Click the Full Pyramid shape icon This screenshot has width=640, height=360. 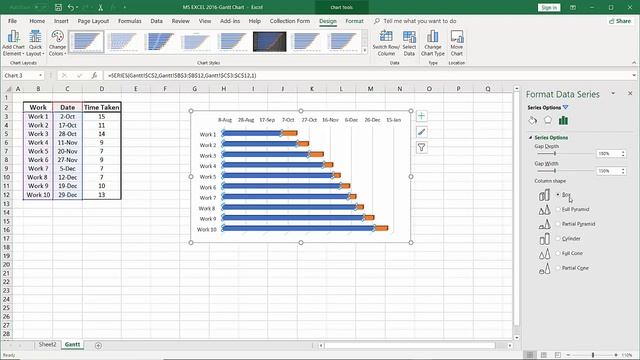pos(544,210)
